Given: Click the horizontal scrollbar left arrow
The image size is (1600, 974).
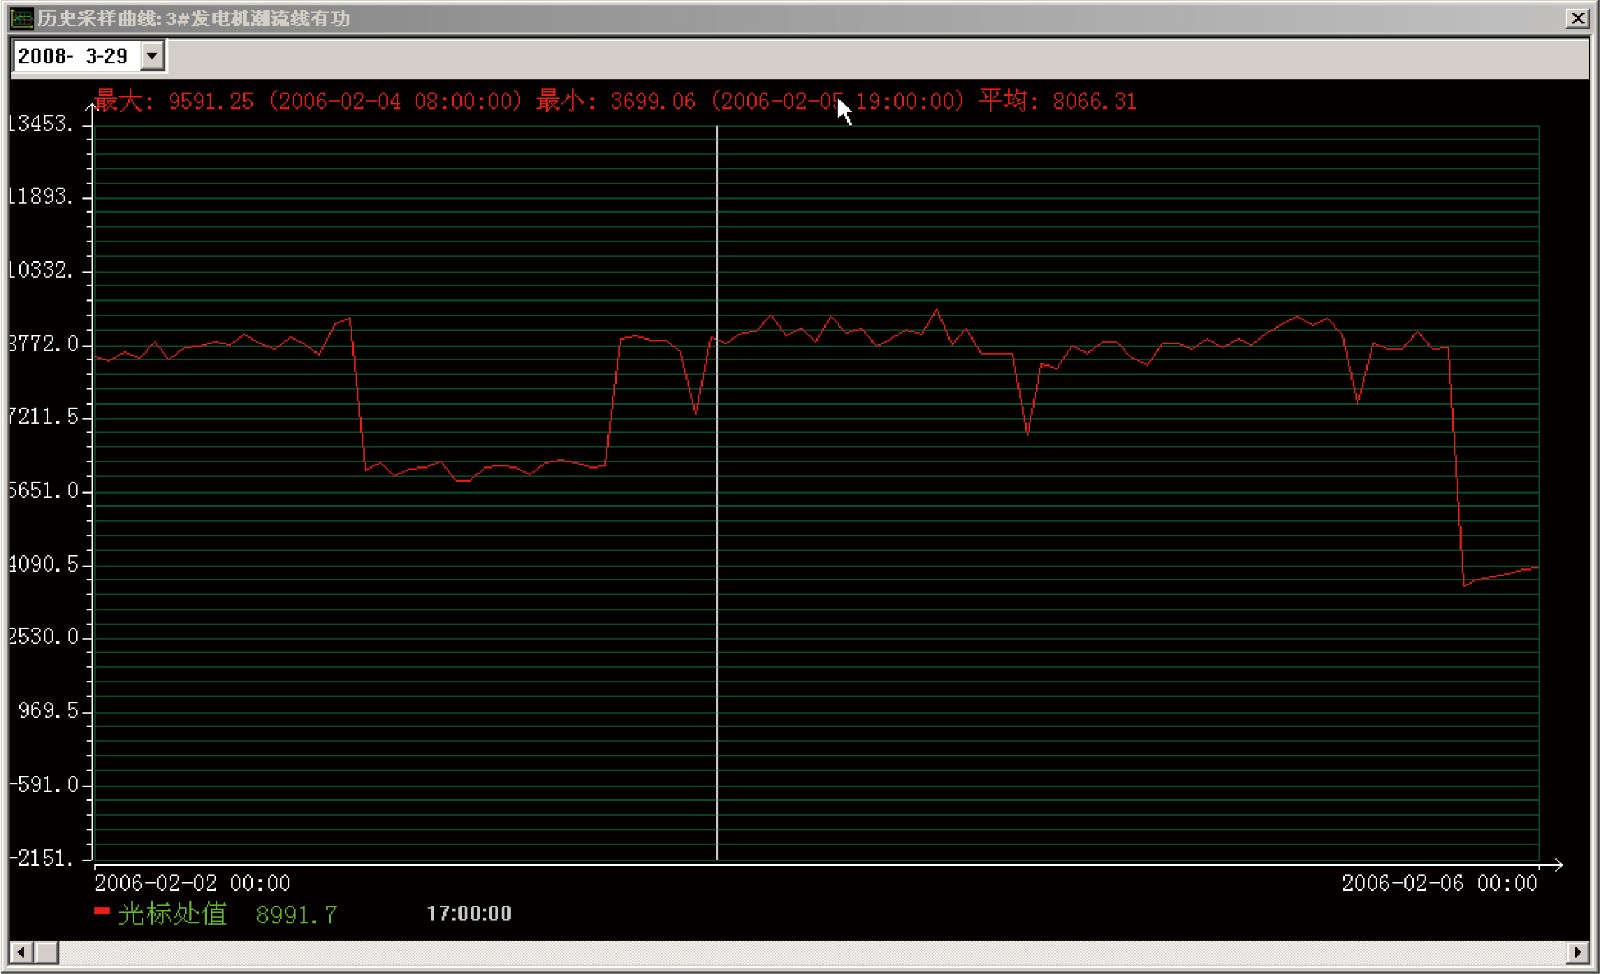Looking at the screenshot, I should (21, 952).
